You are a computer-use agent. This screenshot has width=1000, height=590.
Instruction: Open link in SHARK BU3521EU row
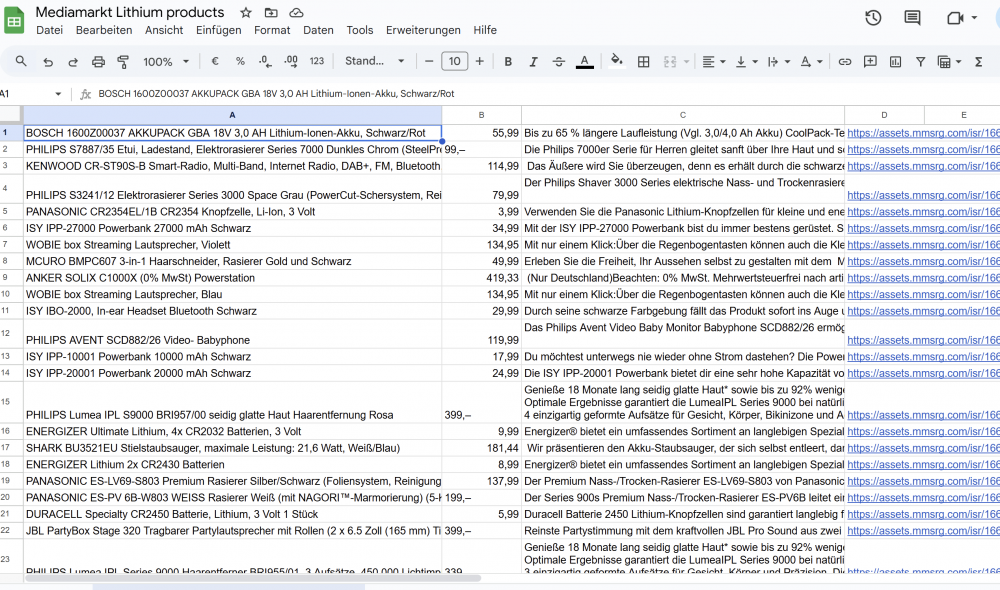(923, 448)
